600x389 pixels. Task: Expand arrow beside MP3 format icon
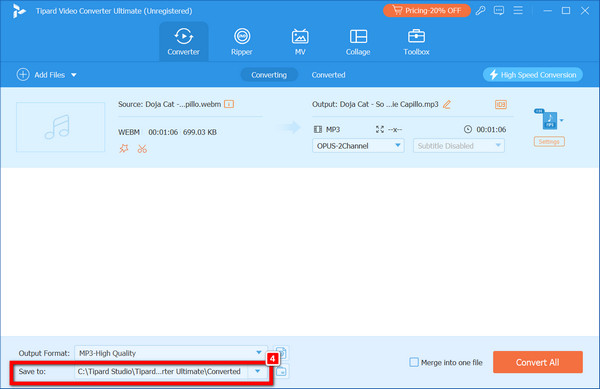click(562, 120)
